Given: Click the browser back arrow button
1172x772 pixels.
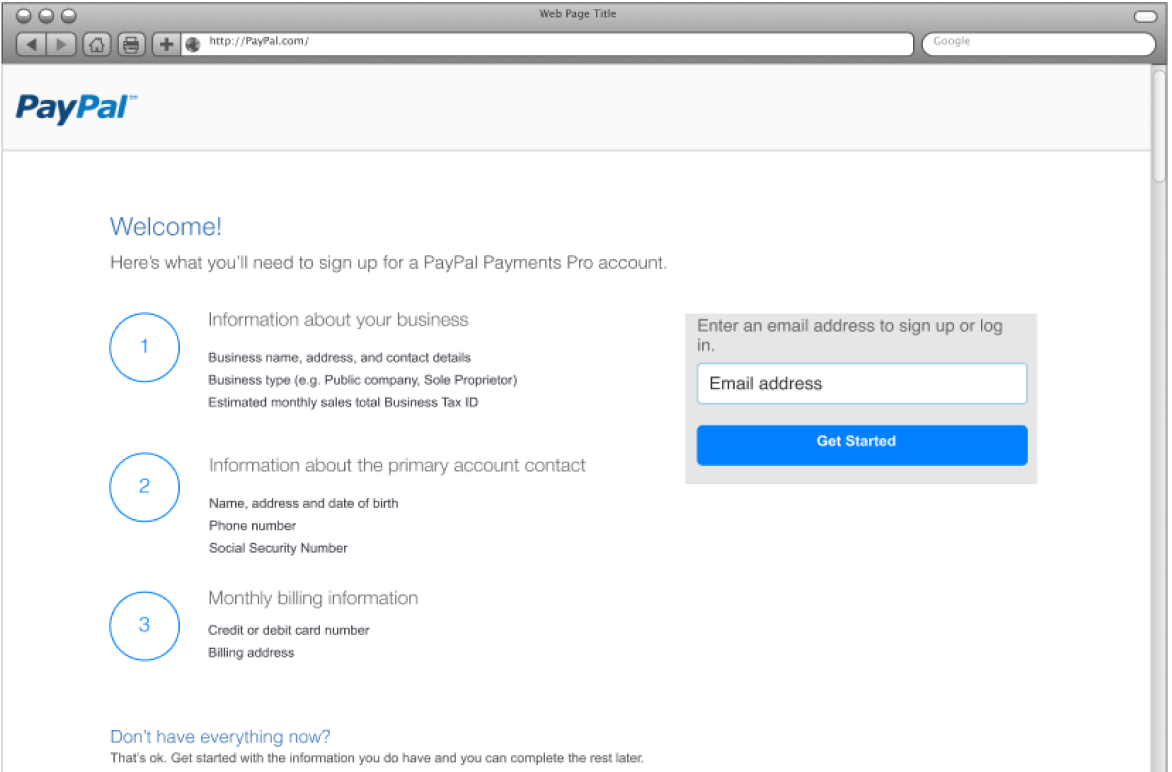Looking at the screenshot, I should tap(31, 45).
